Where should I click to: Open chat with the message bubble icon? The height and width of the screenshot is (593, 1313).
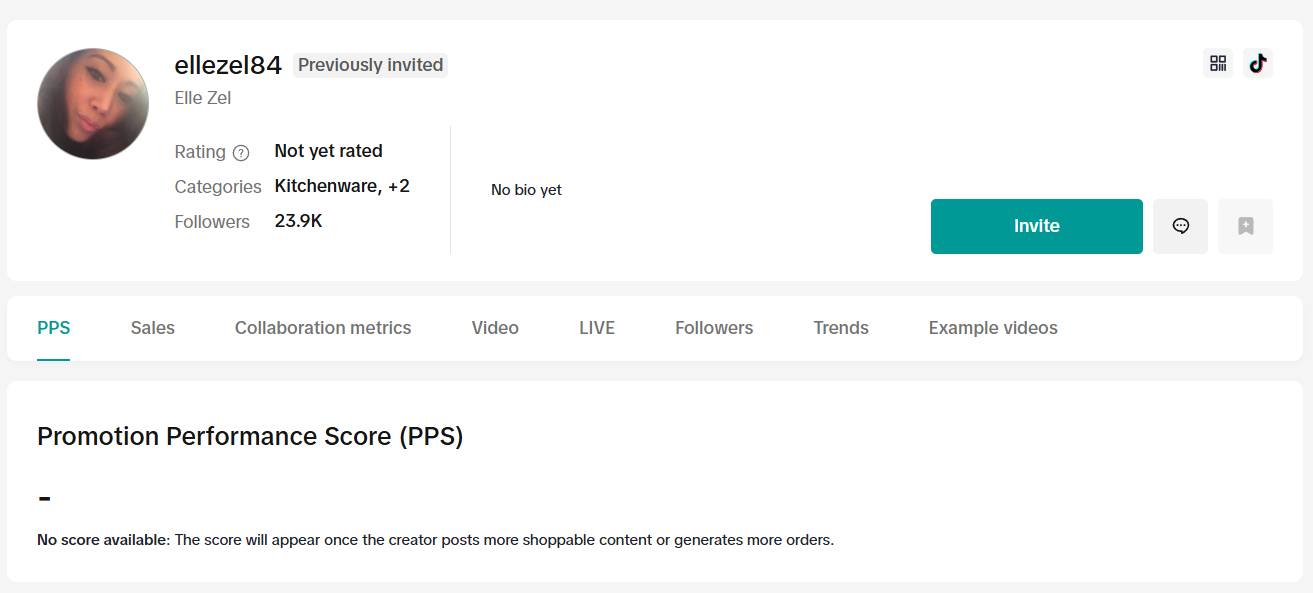(x=1180, y=226)
